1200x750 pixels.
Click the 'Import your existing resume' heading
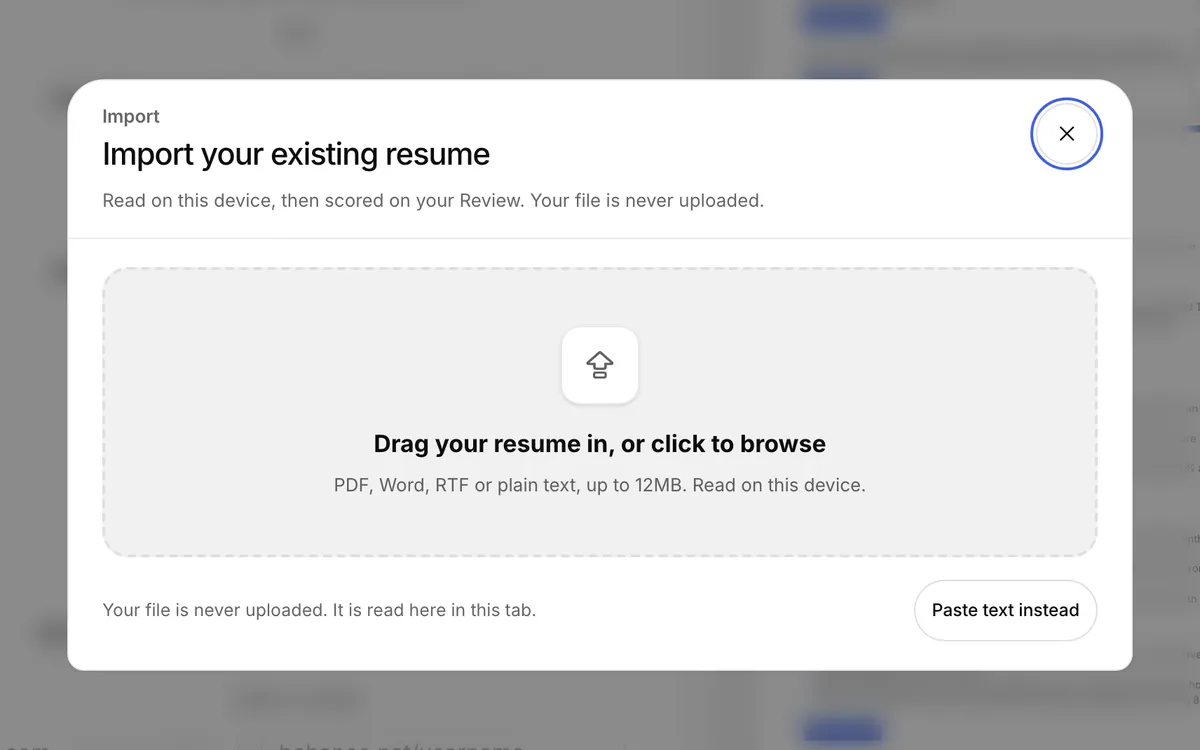pyautogui.click(x=296, y=154)
